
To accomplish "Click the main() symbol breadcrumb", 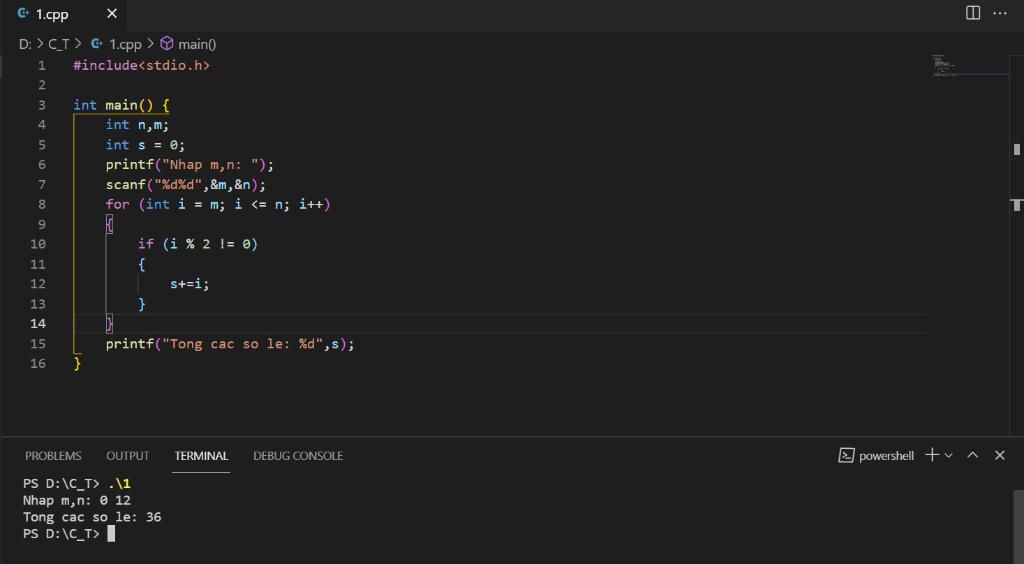I will click(x=197, y=44).
